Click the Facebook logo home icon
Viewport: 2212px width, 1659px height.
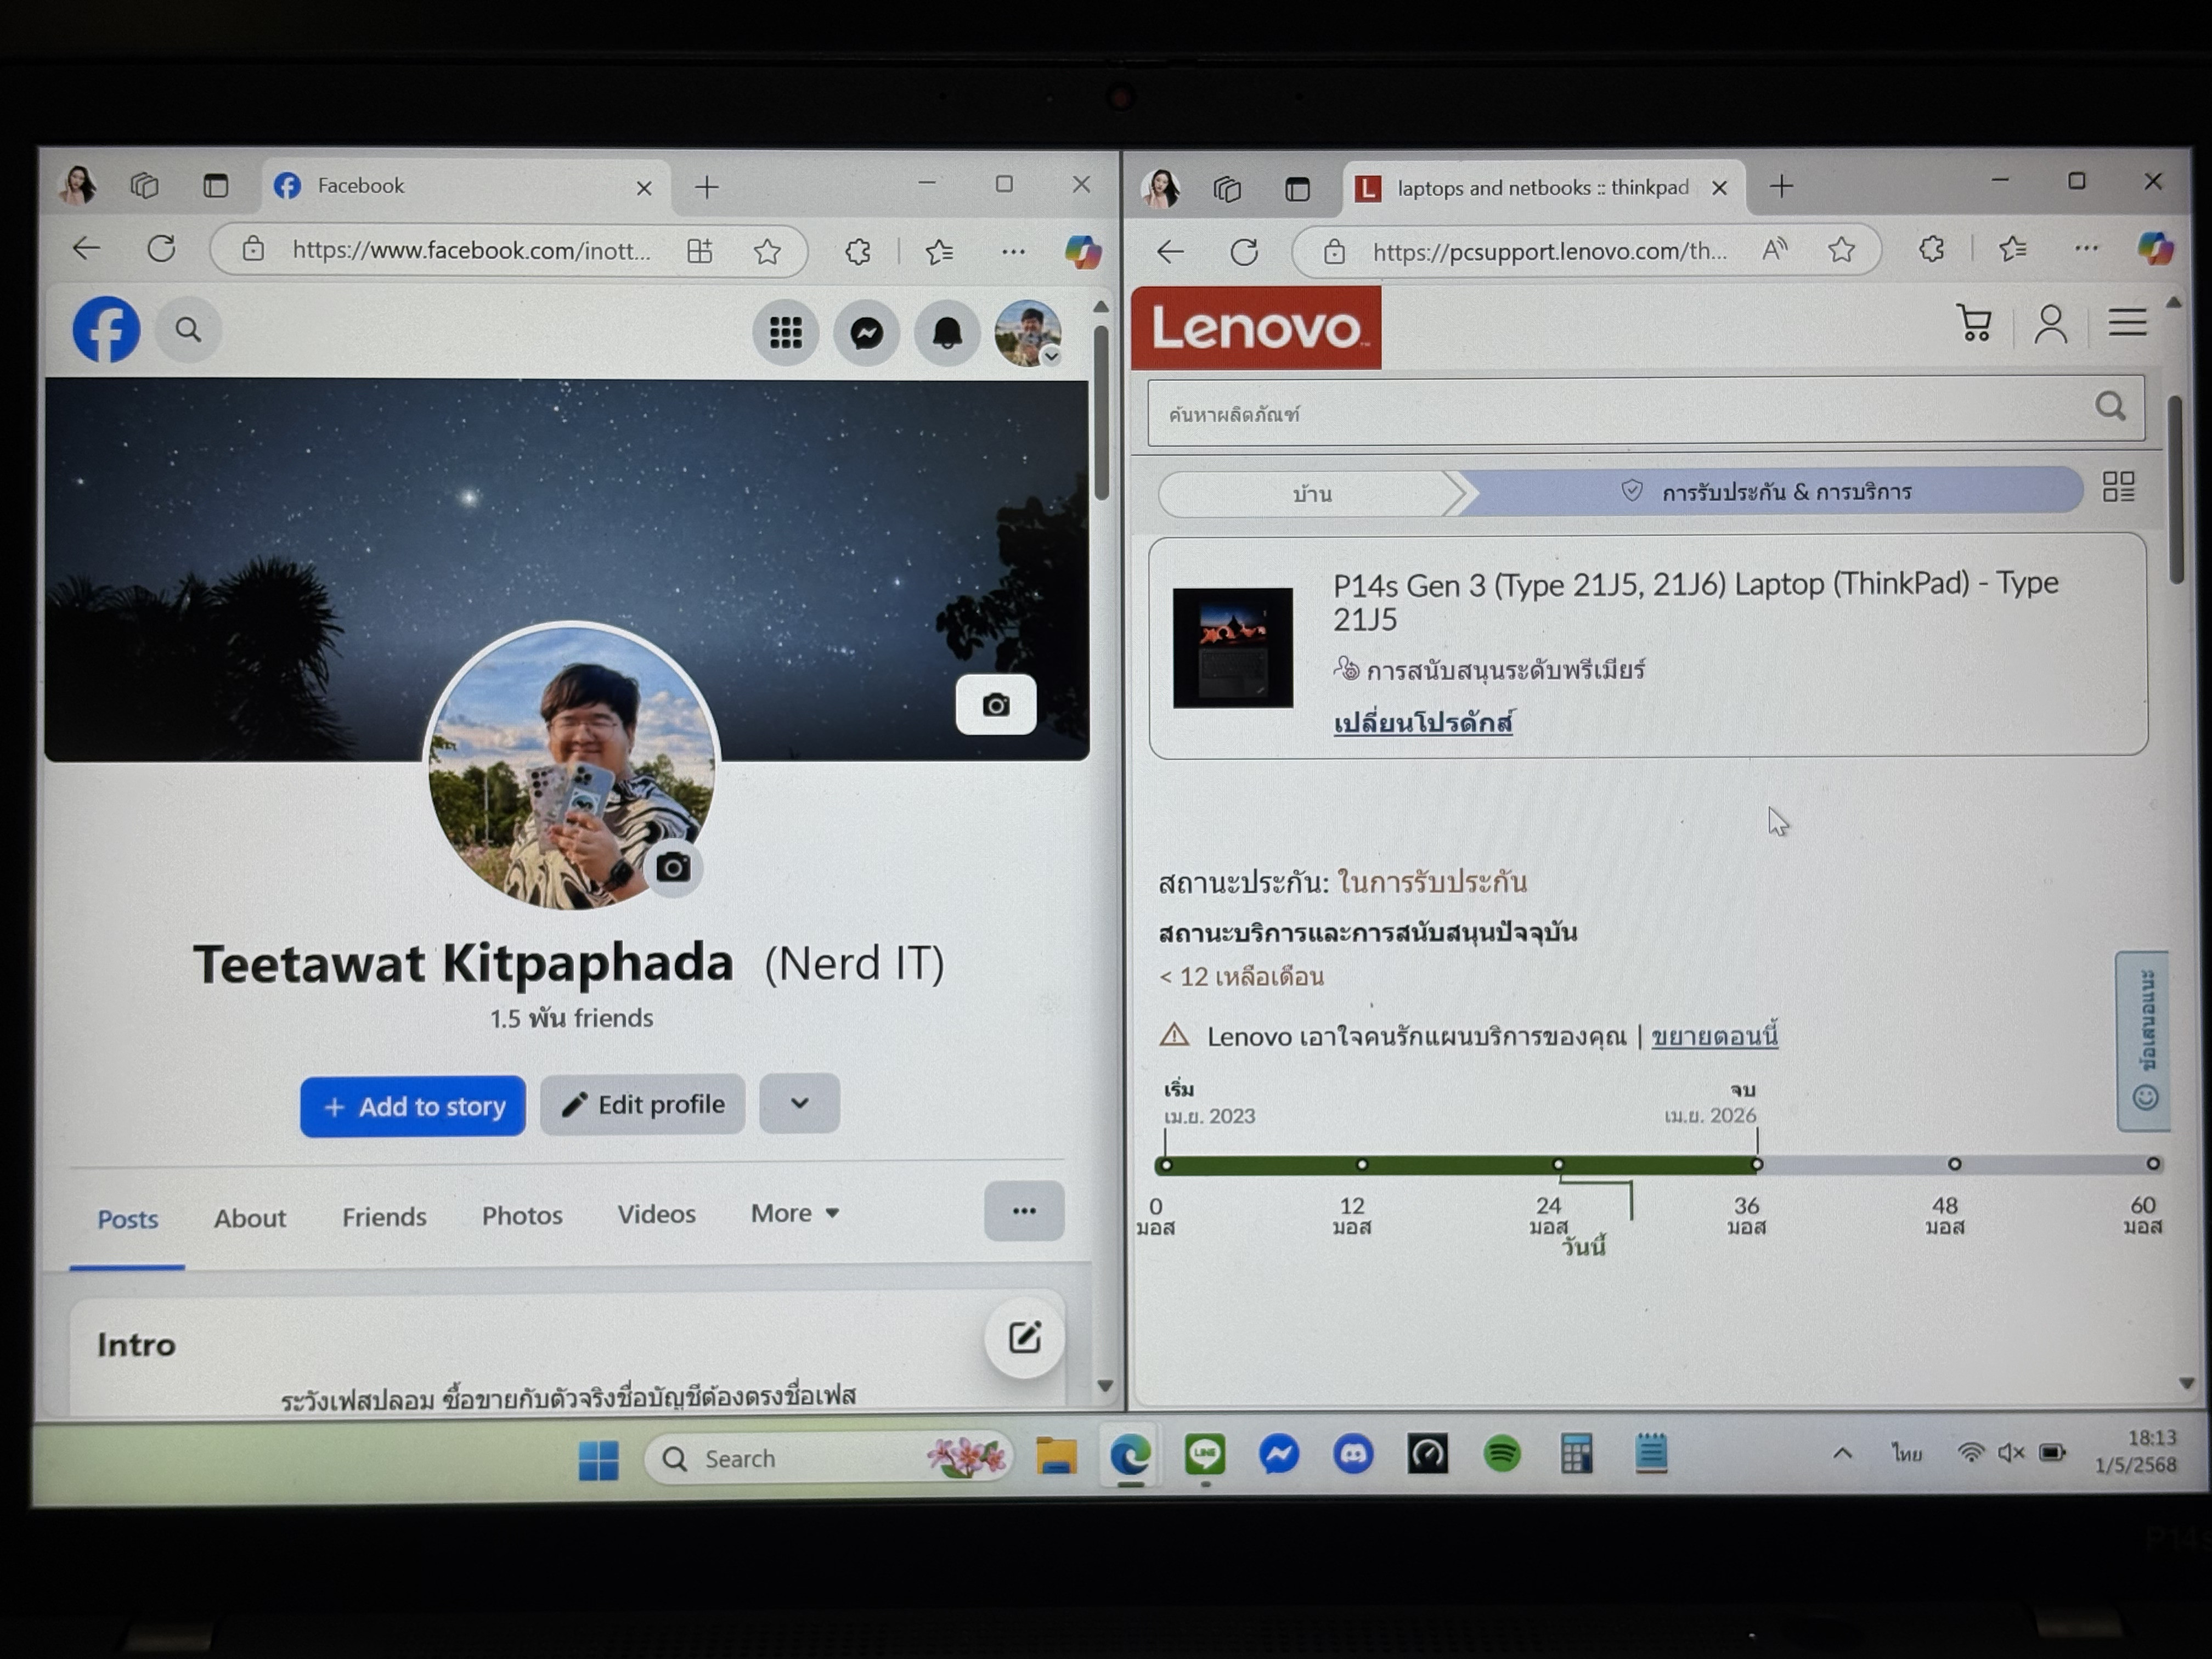[x=106, y=329]
